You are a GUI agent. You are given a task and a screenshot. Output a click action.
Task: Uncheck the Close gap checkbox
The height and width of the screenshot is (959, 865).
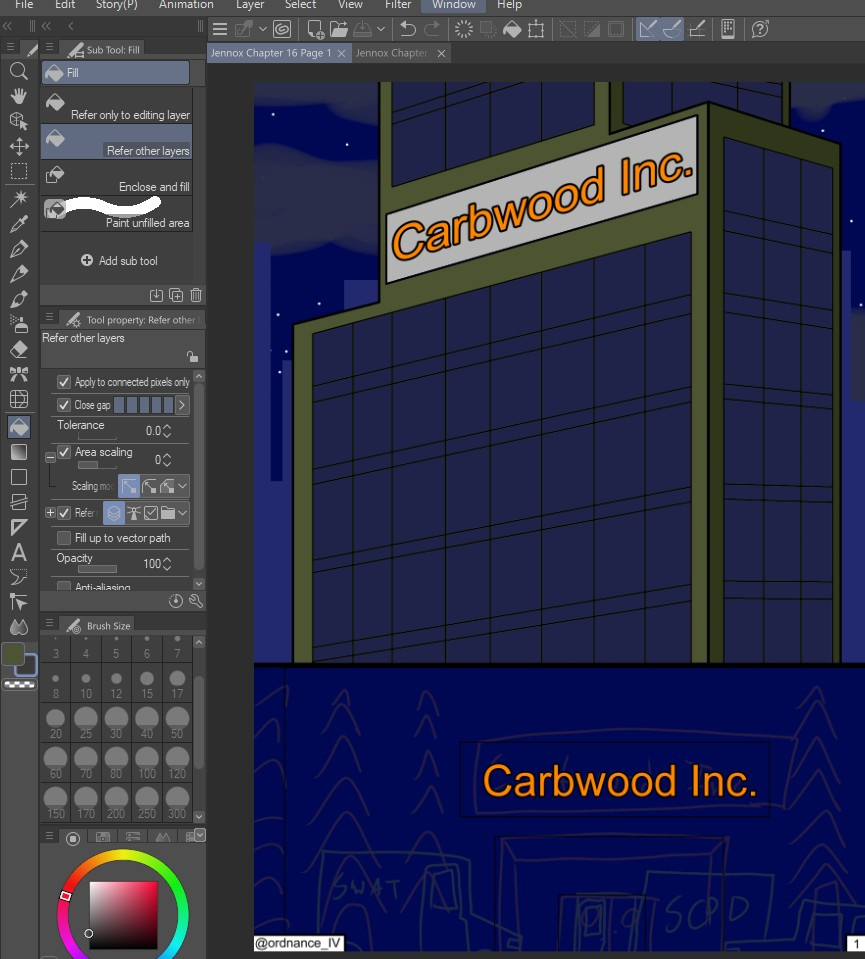(x=64, y=405)
